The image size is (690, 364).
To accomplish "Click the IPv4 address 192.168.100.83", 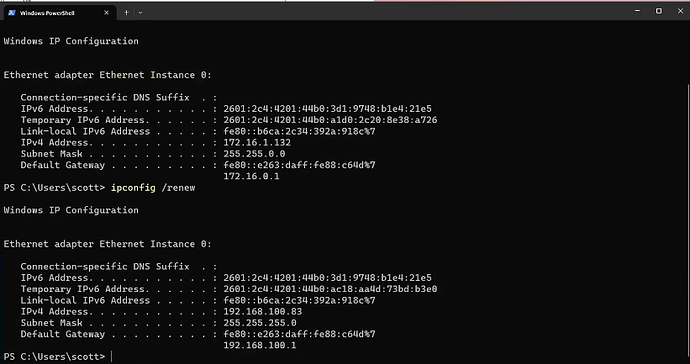I will coord(263,312).
